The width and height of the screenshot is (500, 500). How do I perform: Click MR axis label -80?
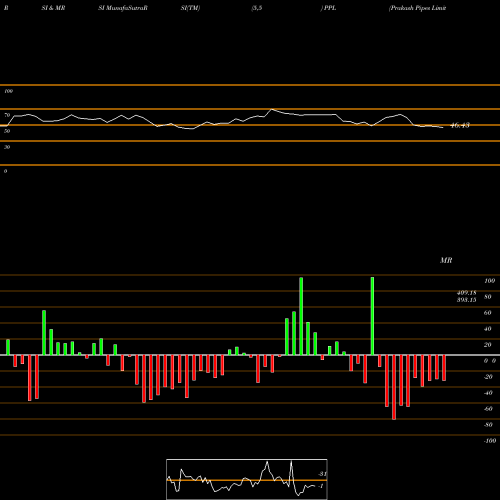tap(488, 425)
